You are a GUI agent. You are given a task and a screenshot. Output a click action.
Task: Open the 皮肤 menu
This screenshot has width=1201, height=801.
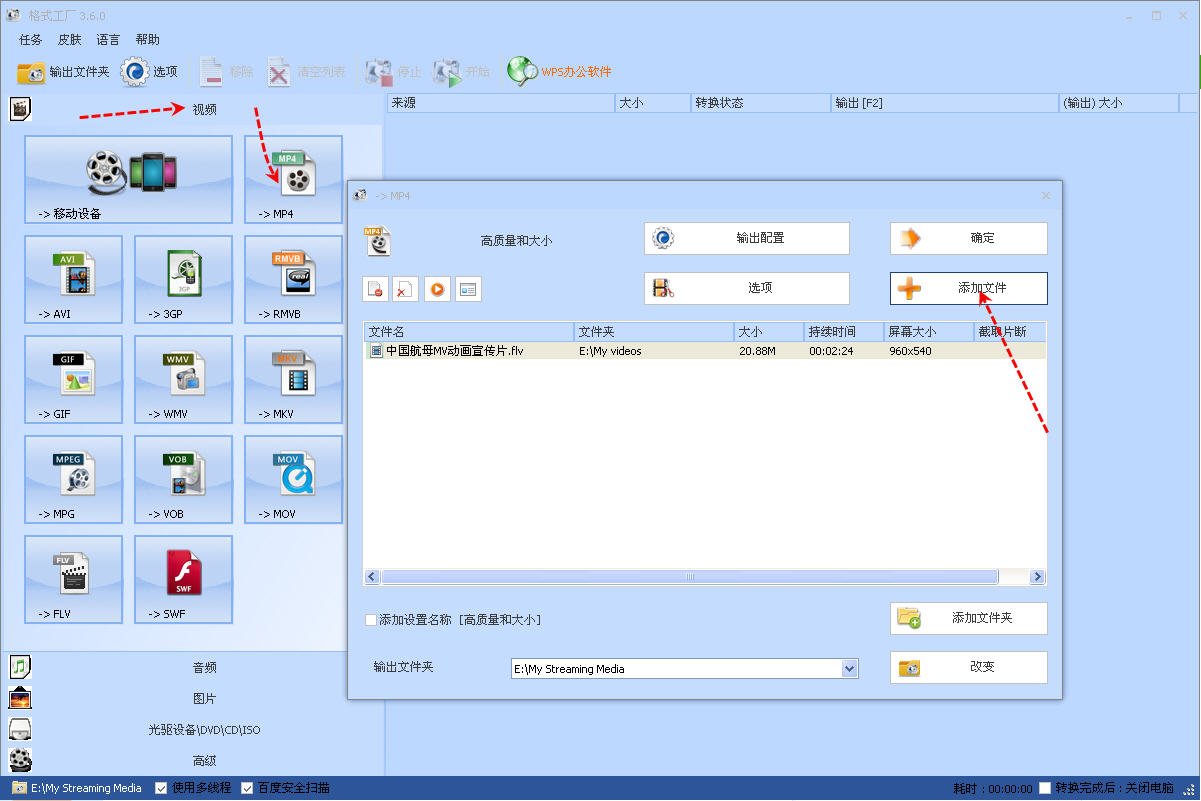(x=69, y=40)
